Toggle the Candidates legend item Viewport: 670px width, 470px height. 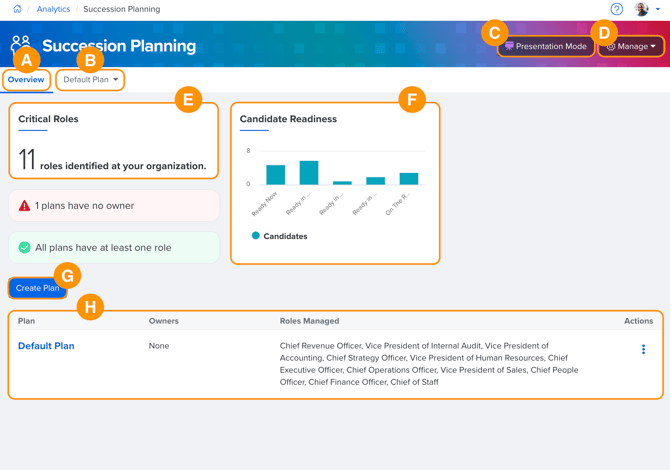(x=280, y=236)
